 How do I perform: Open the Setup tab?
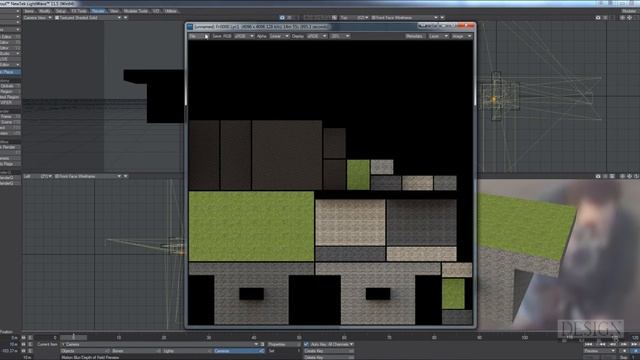pyautogui.click(x=61, y=11)
